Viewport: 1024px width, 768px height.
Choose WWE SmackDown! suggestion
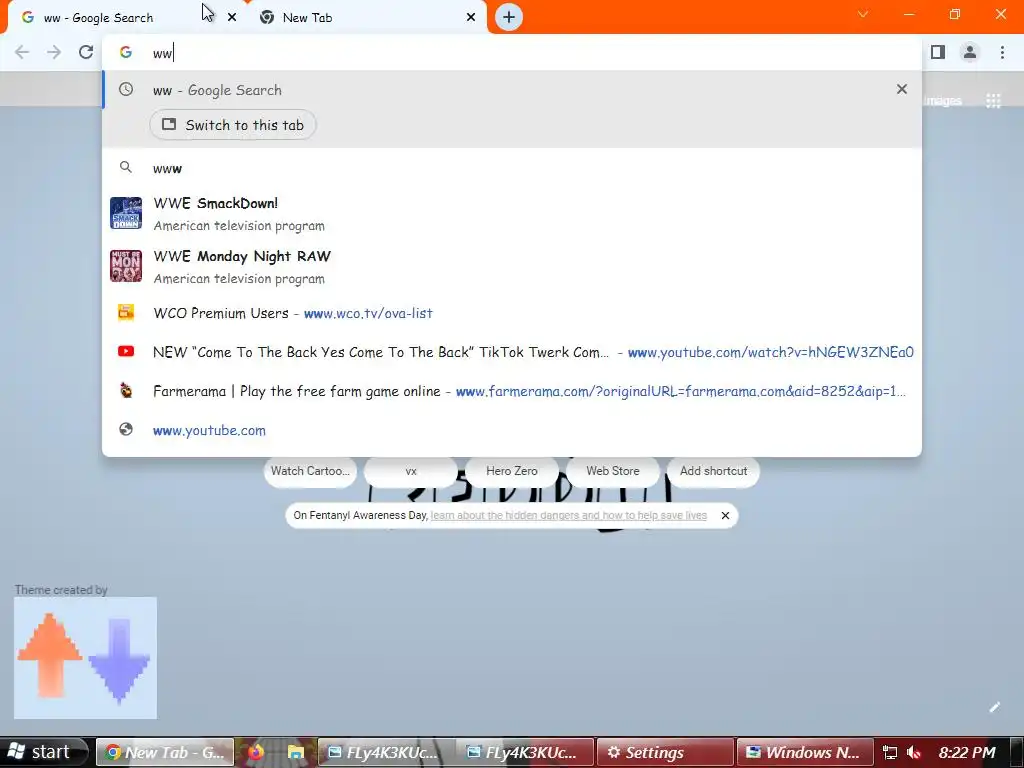click(512, 214)
